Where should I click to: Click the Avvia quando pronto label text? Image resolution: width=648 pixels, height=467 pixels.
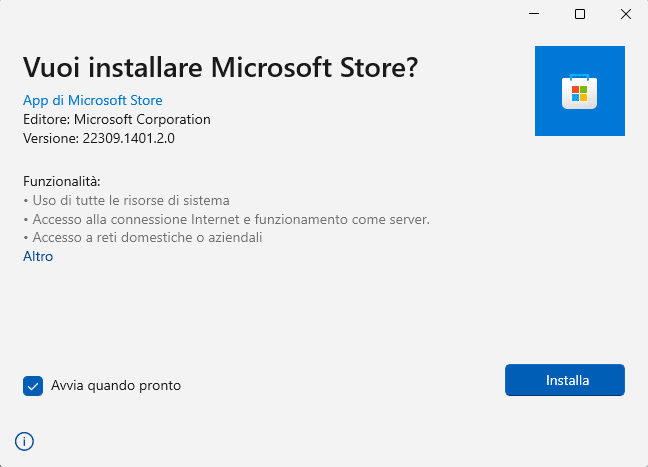tap(116, 386)
